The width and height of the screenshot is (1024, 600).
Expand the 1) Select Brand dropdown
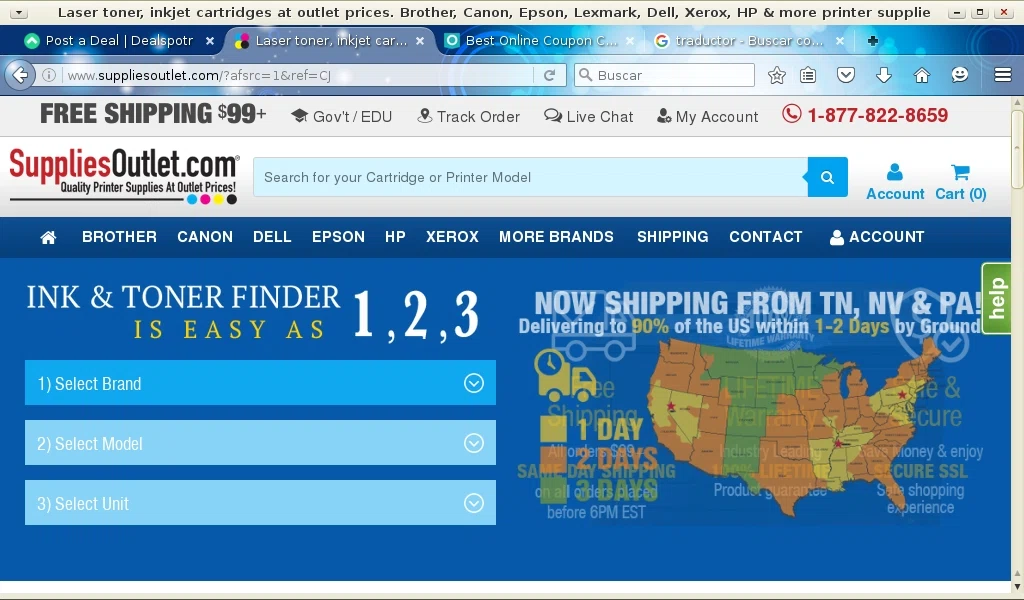(260, 383)
